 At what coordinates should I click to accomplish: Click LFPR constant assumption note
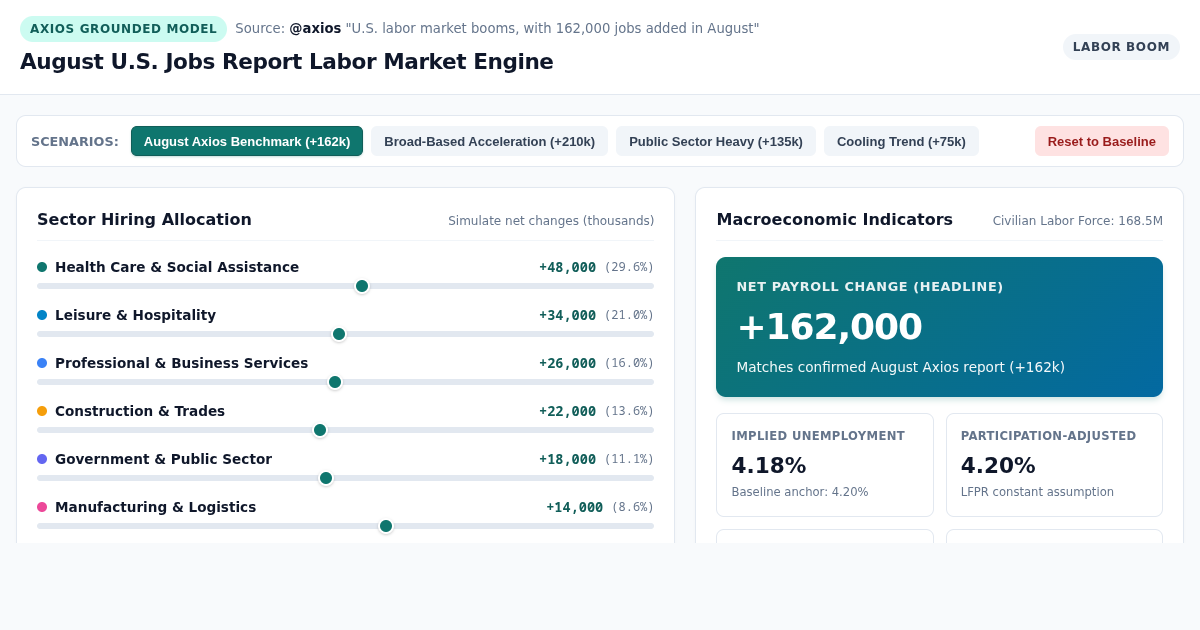click(1037, 492)
